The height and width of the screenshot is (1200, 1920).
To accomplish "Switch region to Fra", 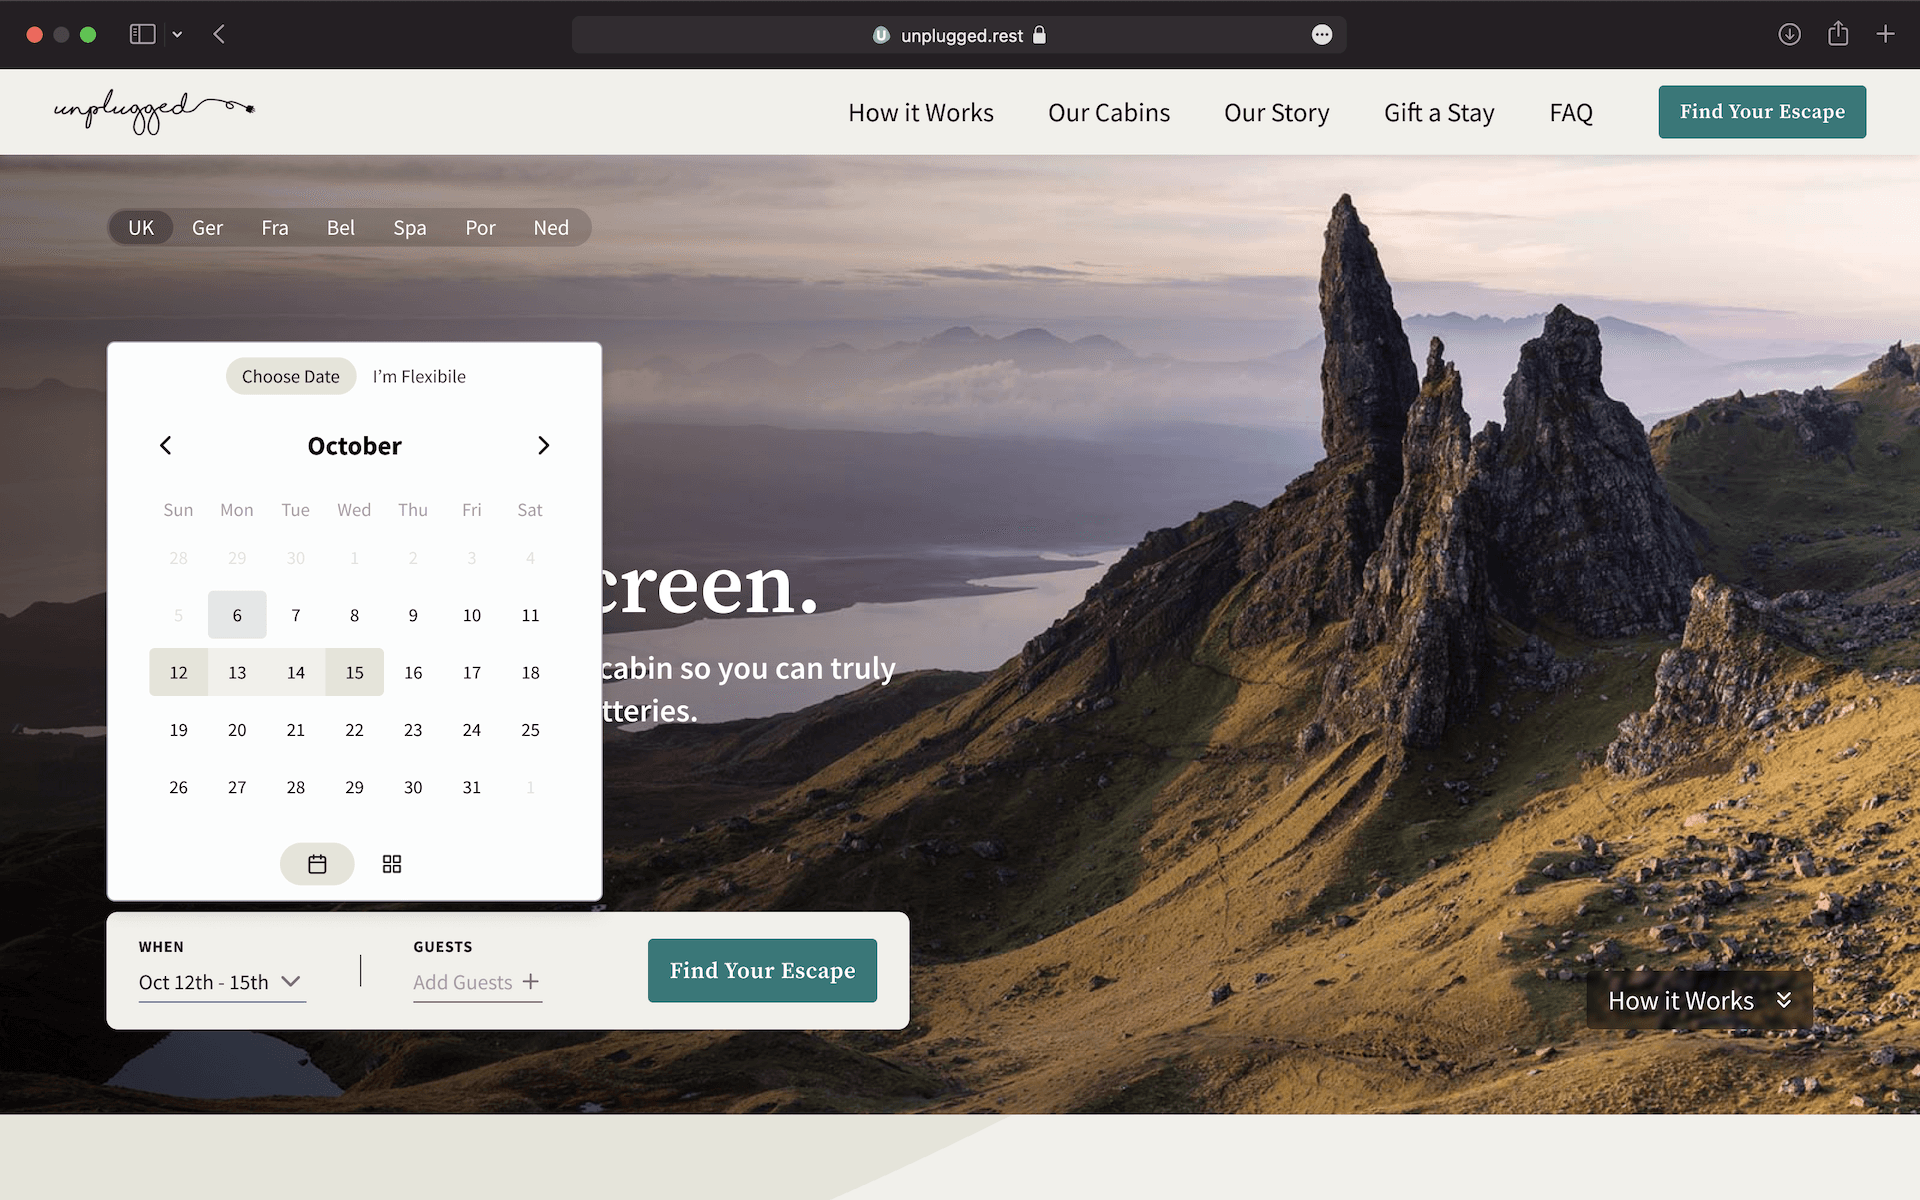I will pos(275,227).
